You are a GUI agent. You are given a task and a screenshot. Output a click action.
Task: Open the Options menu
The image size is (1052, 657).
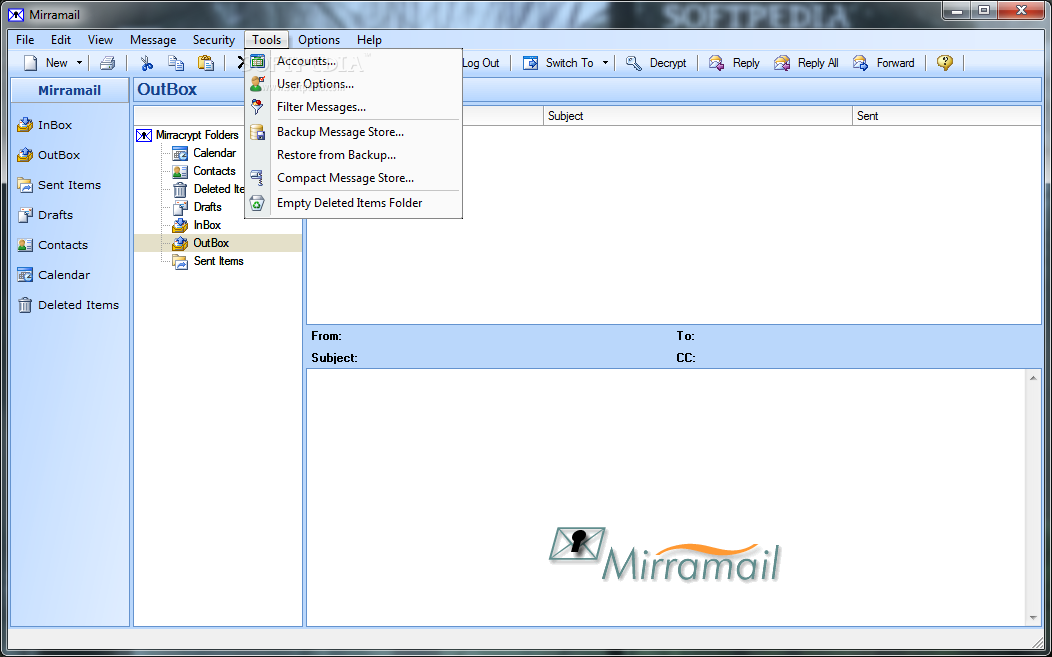[319, 40]
